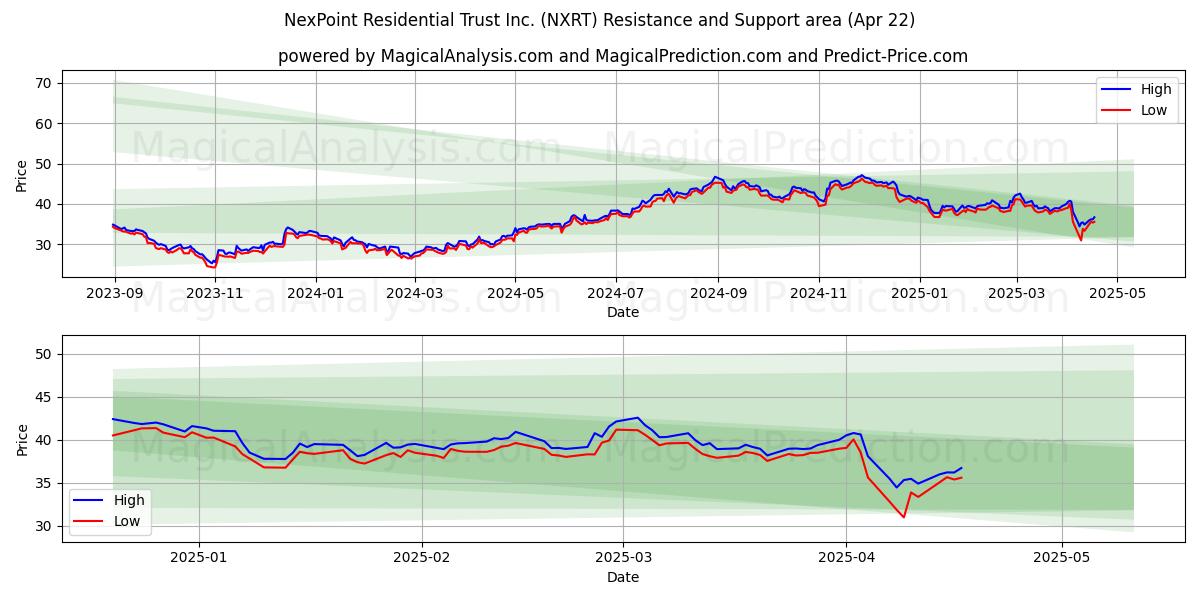Viewport: 1200px width, 600px height.
Task: Click the top chart '2025-05' tick label
Action: [1118, 294]
